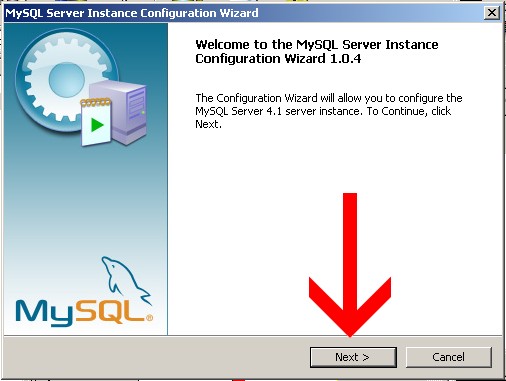Click the Next > button
The height and width of the screenshot is (381, 506).
click(x=353, y=357)
